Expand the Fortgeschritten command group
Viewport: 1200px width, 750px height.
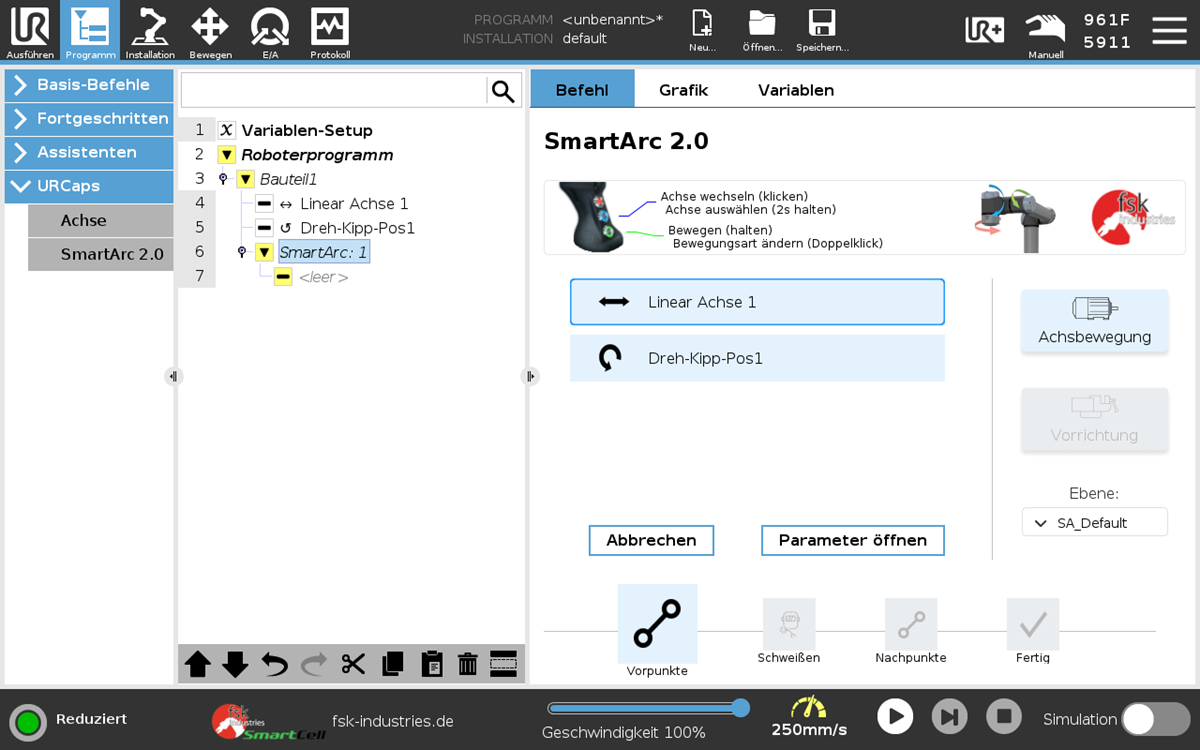click(x=89, y=119)
